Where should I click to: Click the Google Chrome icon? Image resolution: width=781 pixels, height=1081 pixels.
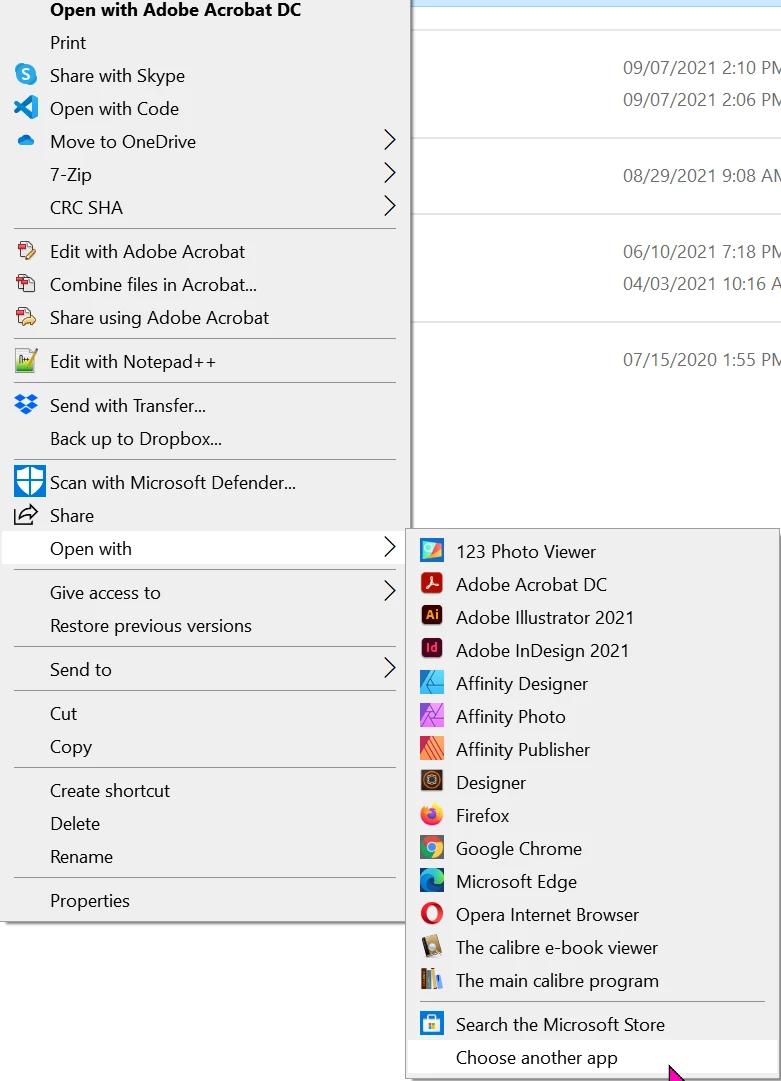(432, 847)
